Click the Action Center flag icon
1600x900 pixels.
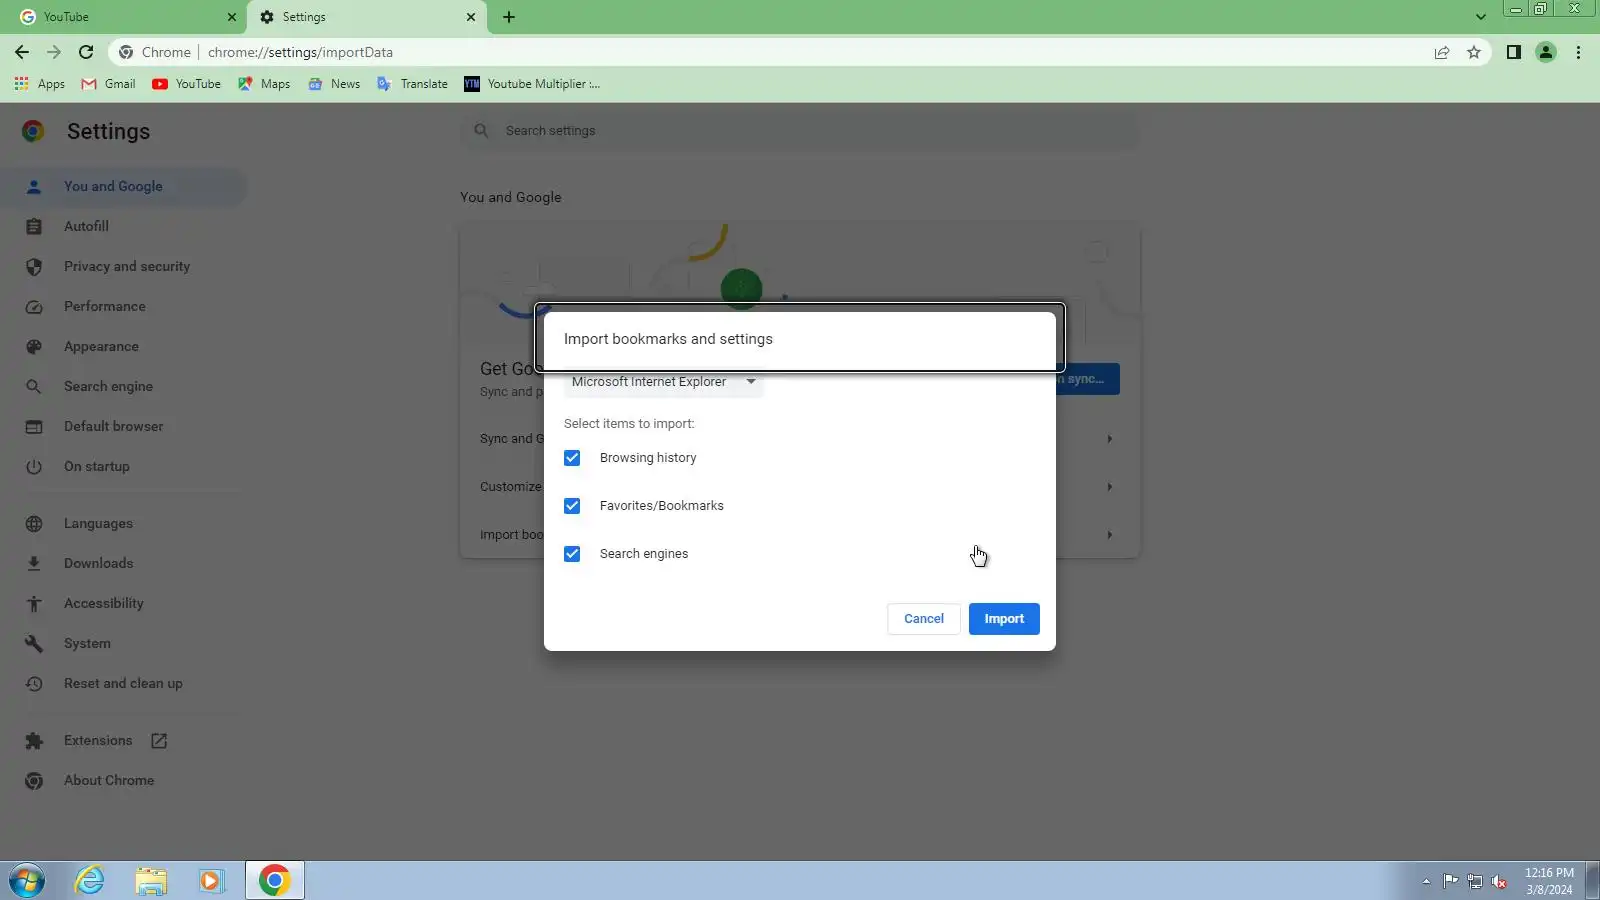coord(1450,881)
